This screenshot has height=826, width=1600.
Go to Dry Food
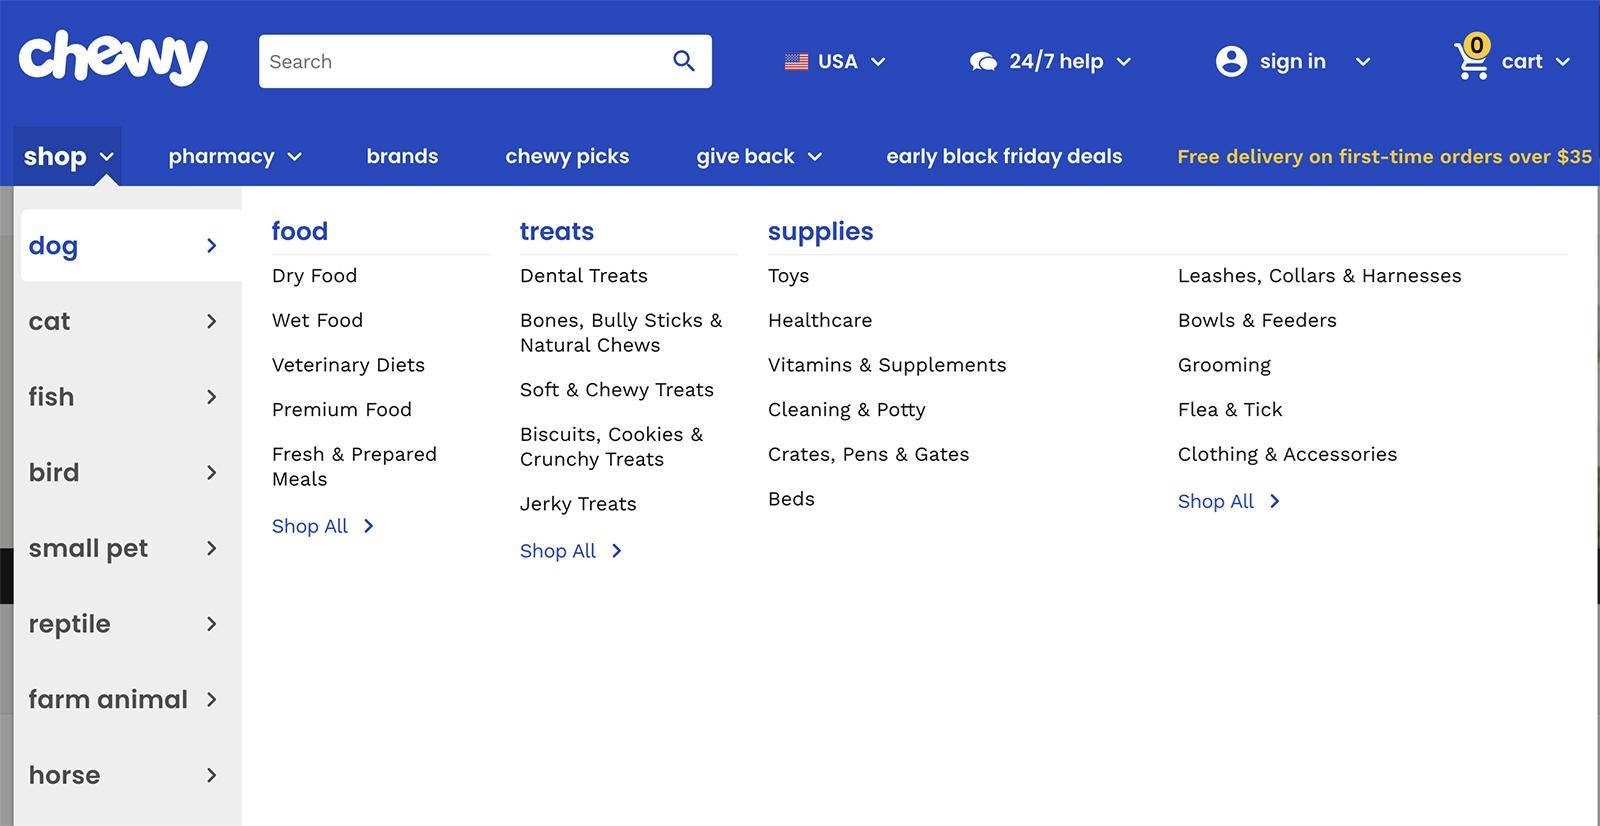(314, 276)
